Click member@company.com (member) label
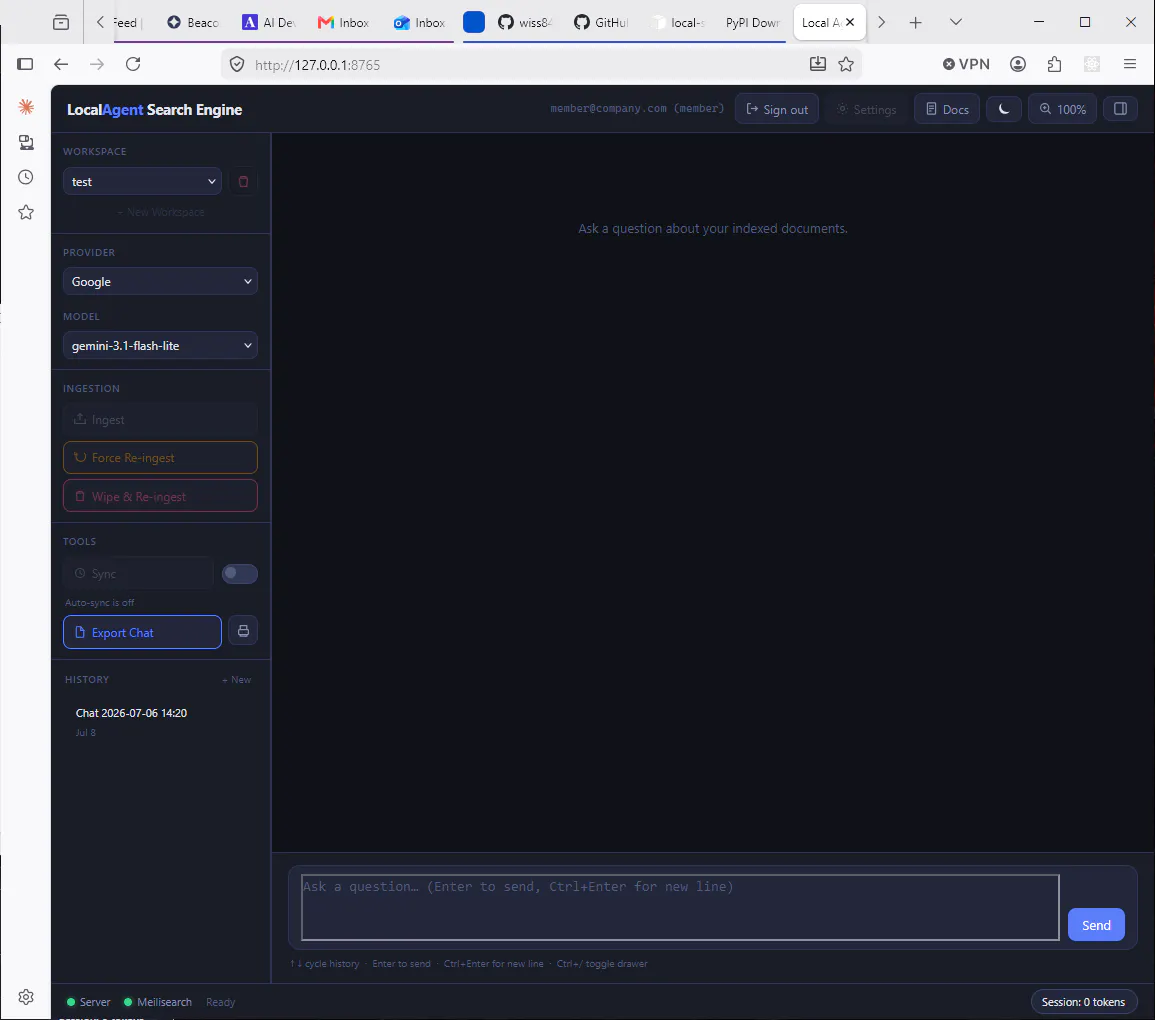The width and height of the screenshot is (1155, 1020). 637,108
